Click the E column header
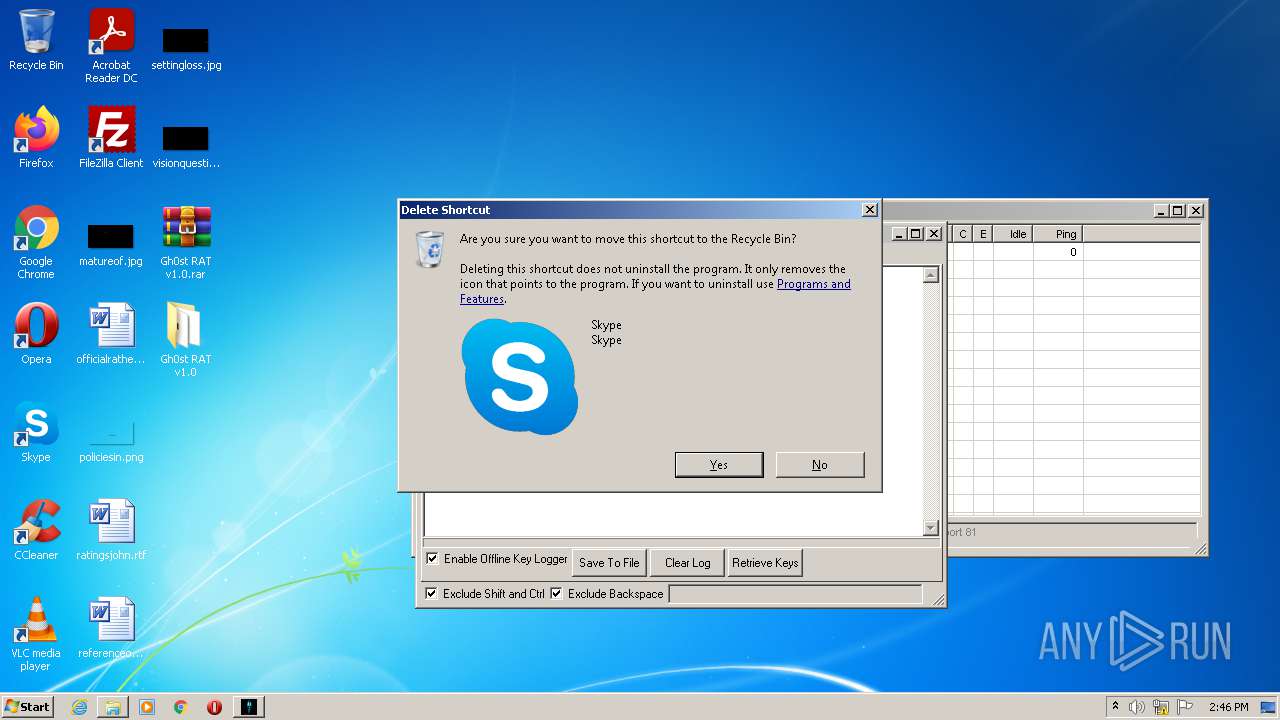 [983, 234]
